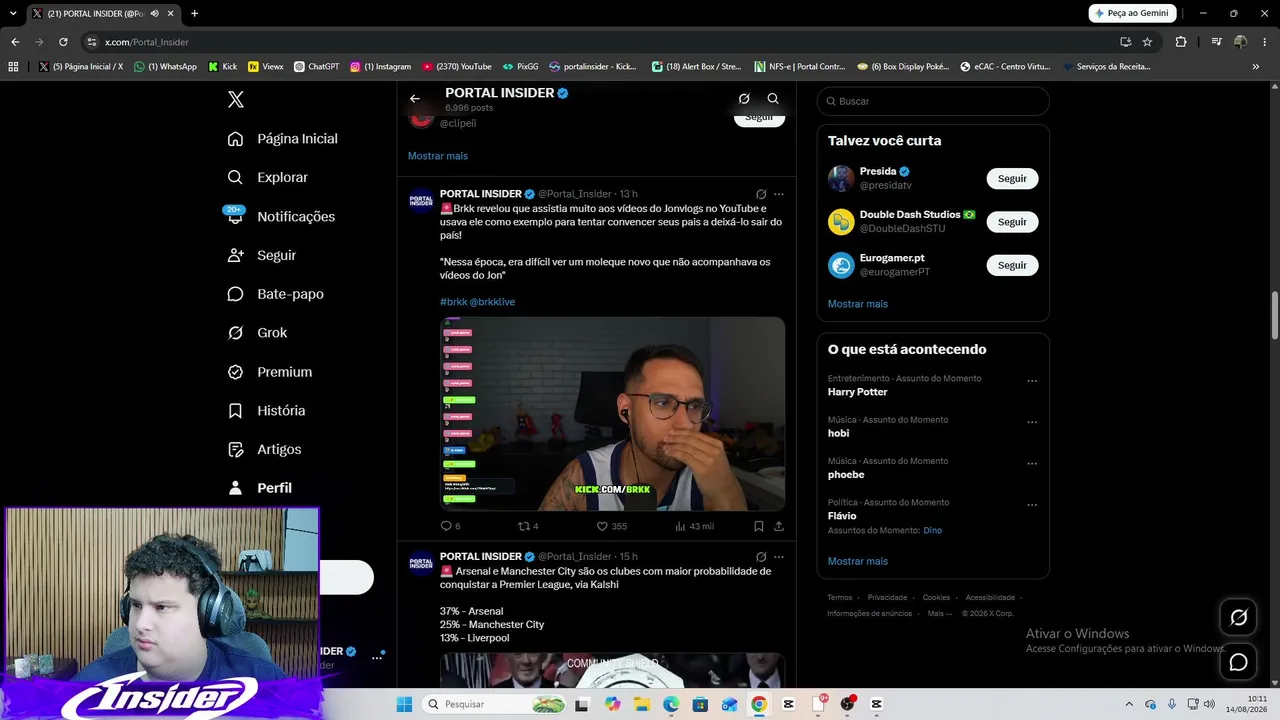Open the ChatGPT bookmark

pos(317,67)
